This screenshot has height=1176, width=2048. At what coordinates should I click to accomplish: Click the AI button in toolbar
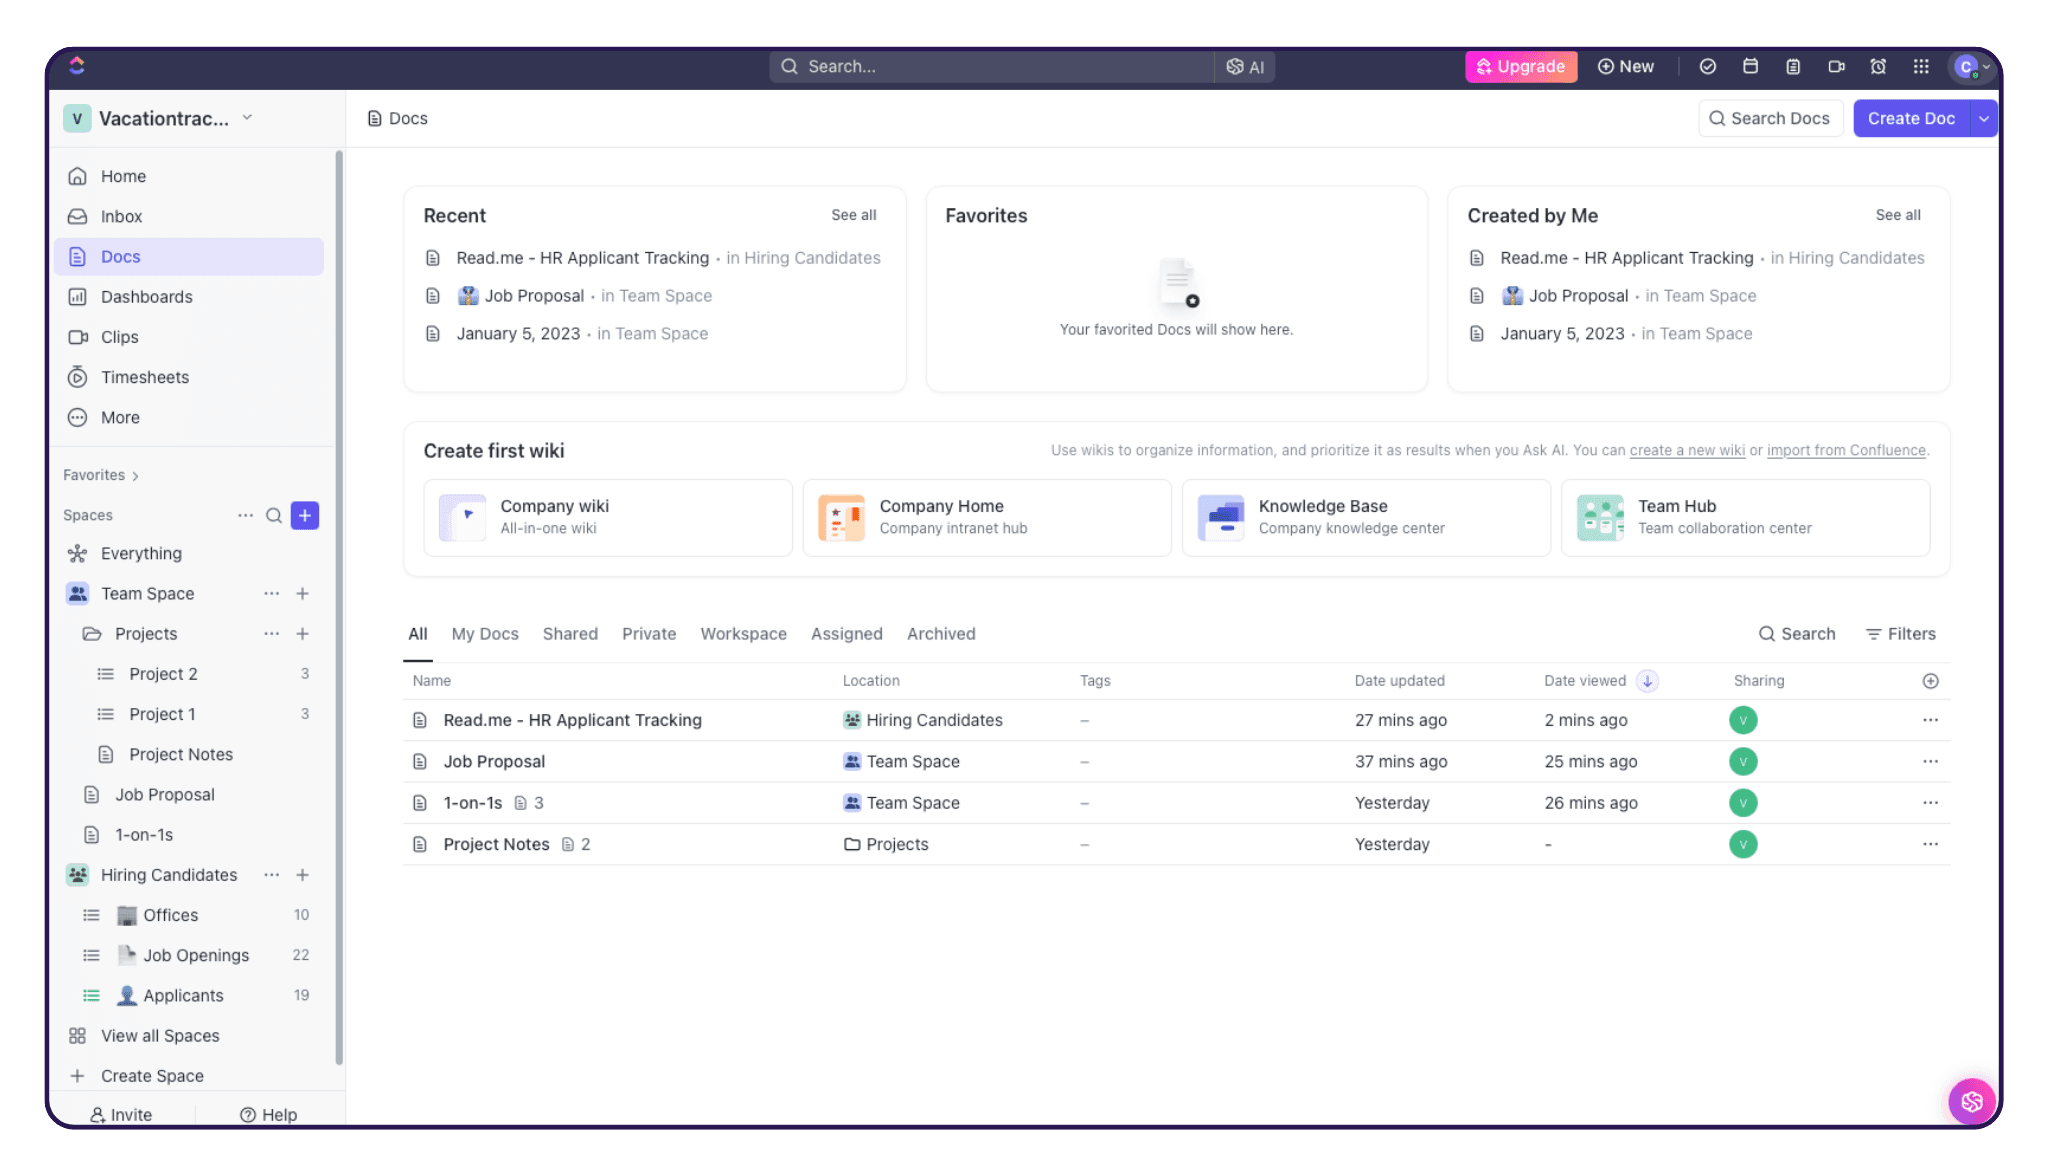click(x=1243, y=66)
